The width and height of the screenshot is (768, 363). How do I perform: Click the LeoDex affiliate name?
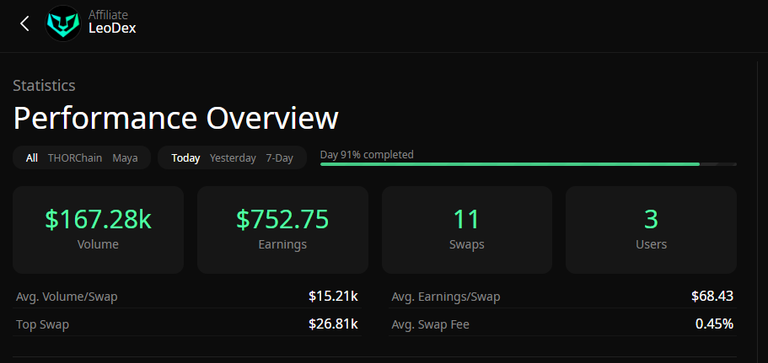pyautogui.click(x=112, y=28)
